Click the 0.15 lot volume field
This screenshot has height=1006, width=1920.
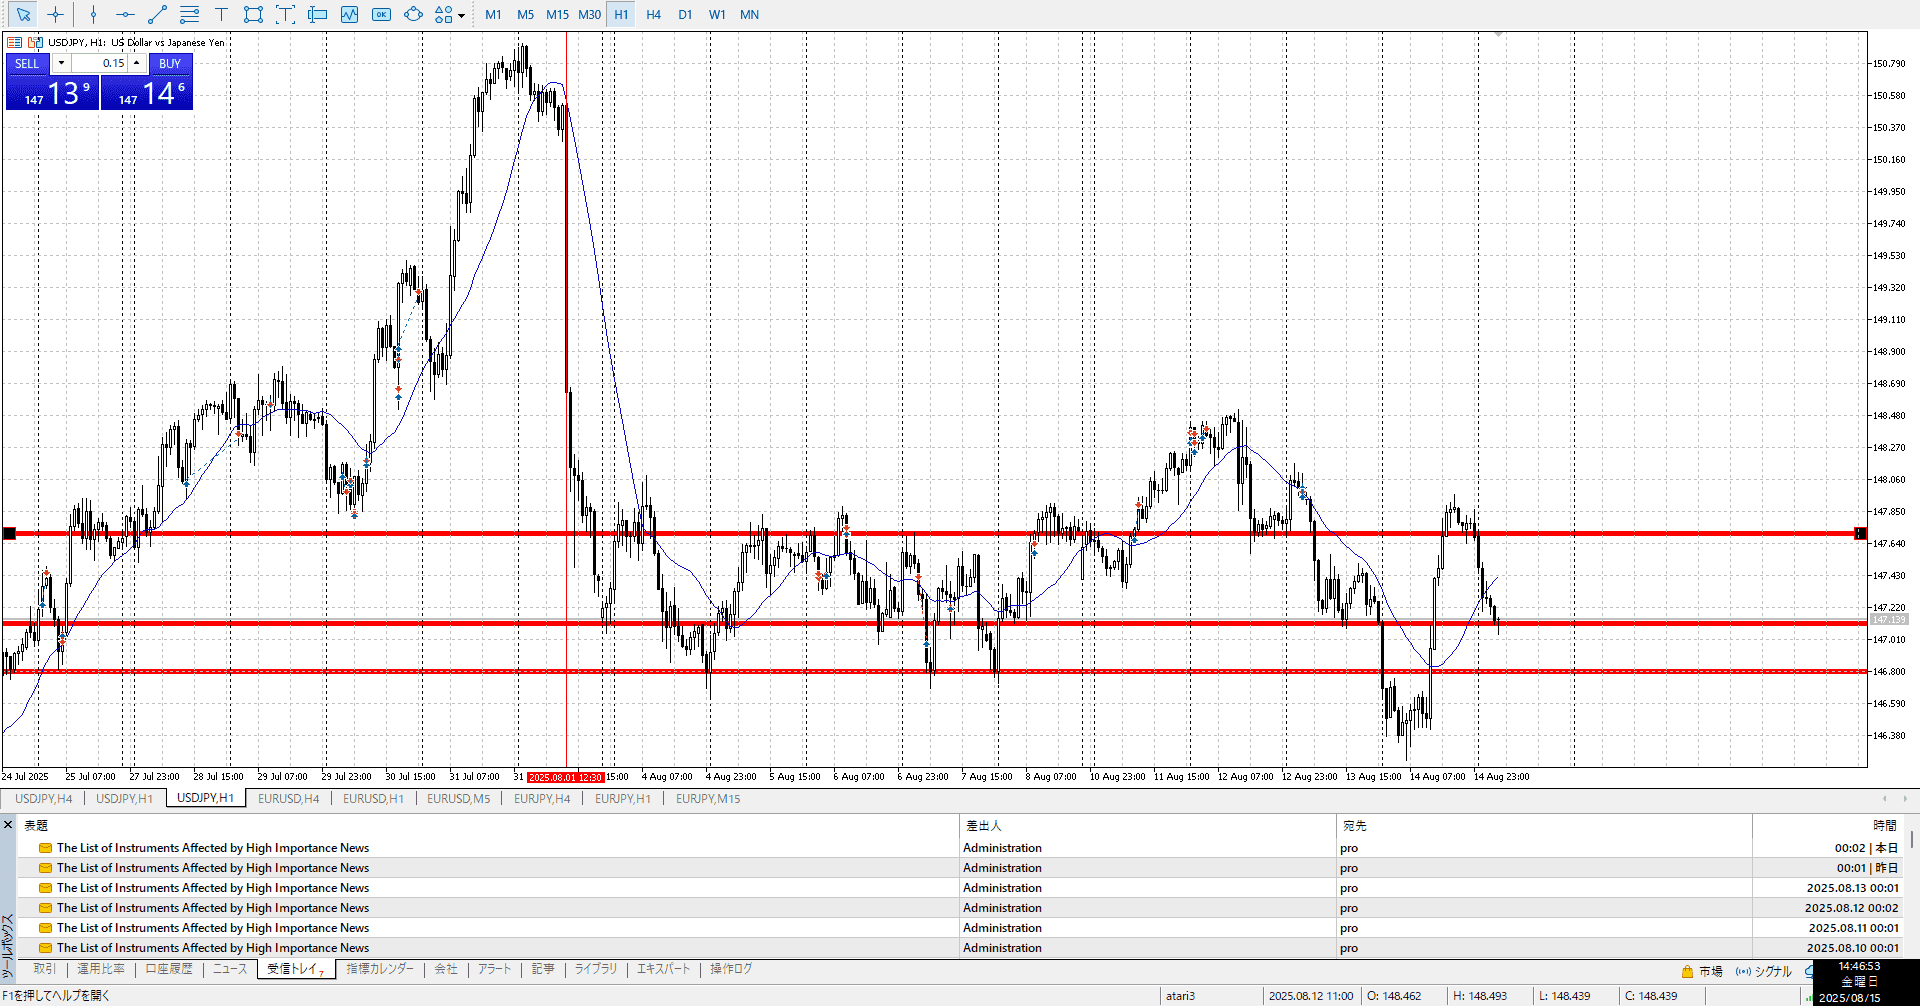point(100,63)
